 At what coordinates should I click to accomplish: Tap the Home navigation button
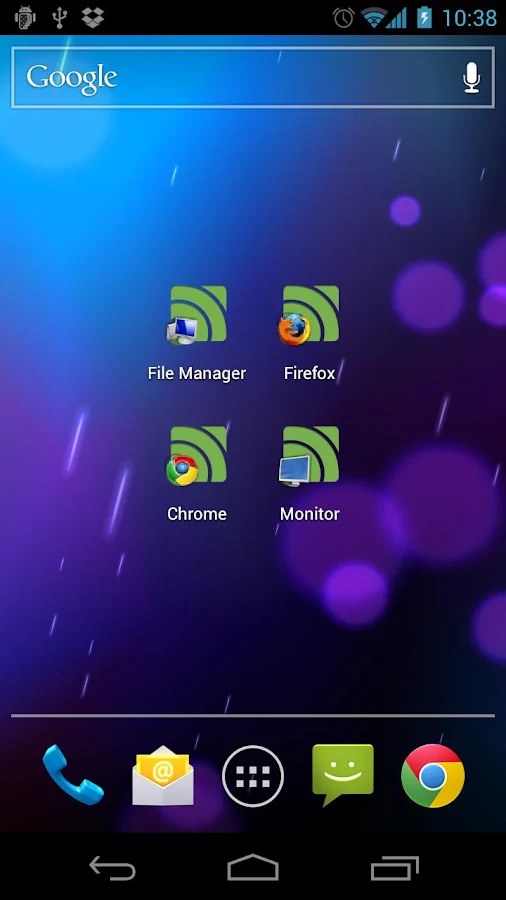[253, 867]
